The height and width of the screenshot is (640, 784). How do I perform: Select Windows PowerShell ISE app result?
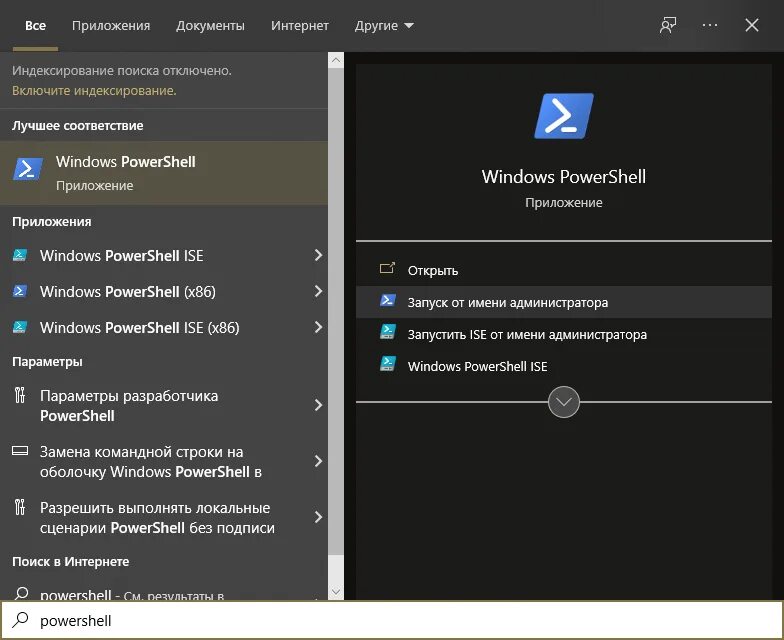point(164,256)
